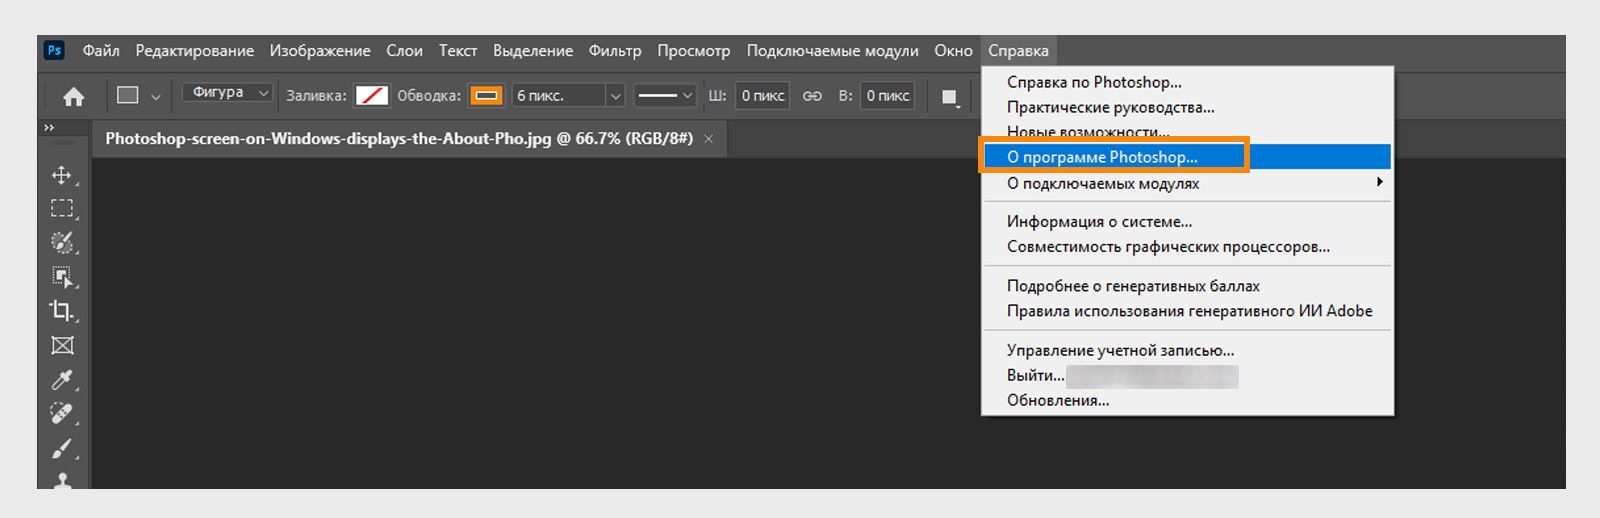Viewport: 1600px width, 518px height.
Task: Toggle the width-height link icon
Action: pyautogui.click(x=812, y=96)
